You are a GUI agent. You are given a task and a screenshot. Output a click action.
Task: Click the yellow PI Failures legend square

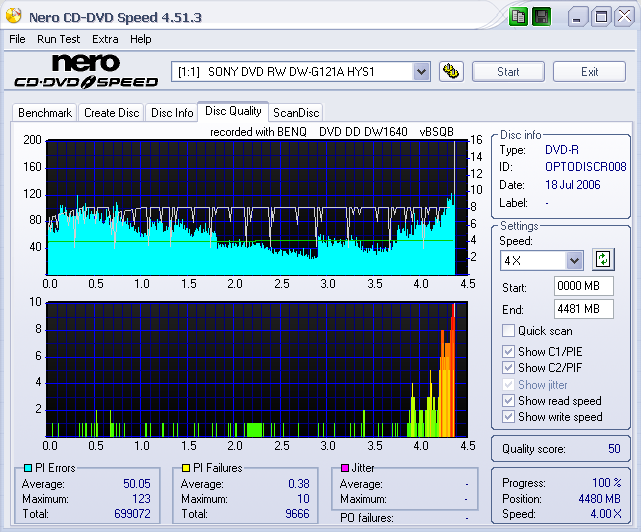pos(186,468)
